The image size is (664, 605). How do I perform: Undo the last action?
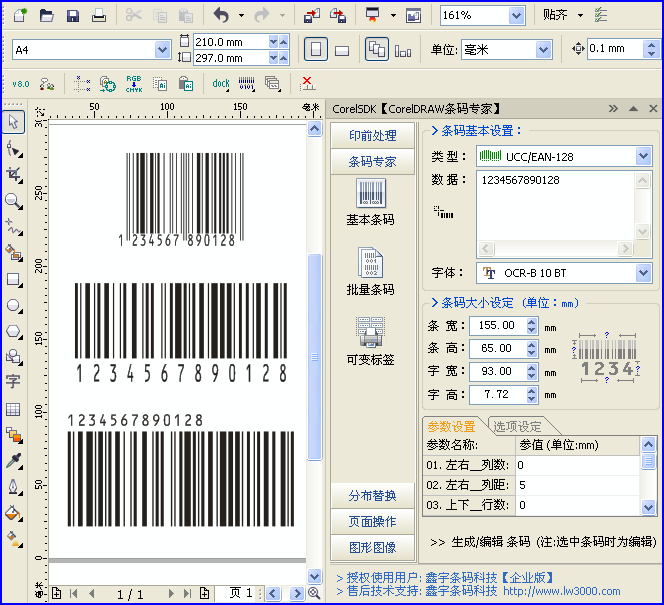221,16
